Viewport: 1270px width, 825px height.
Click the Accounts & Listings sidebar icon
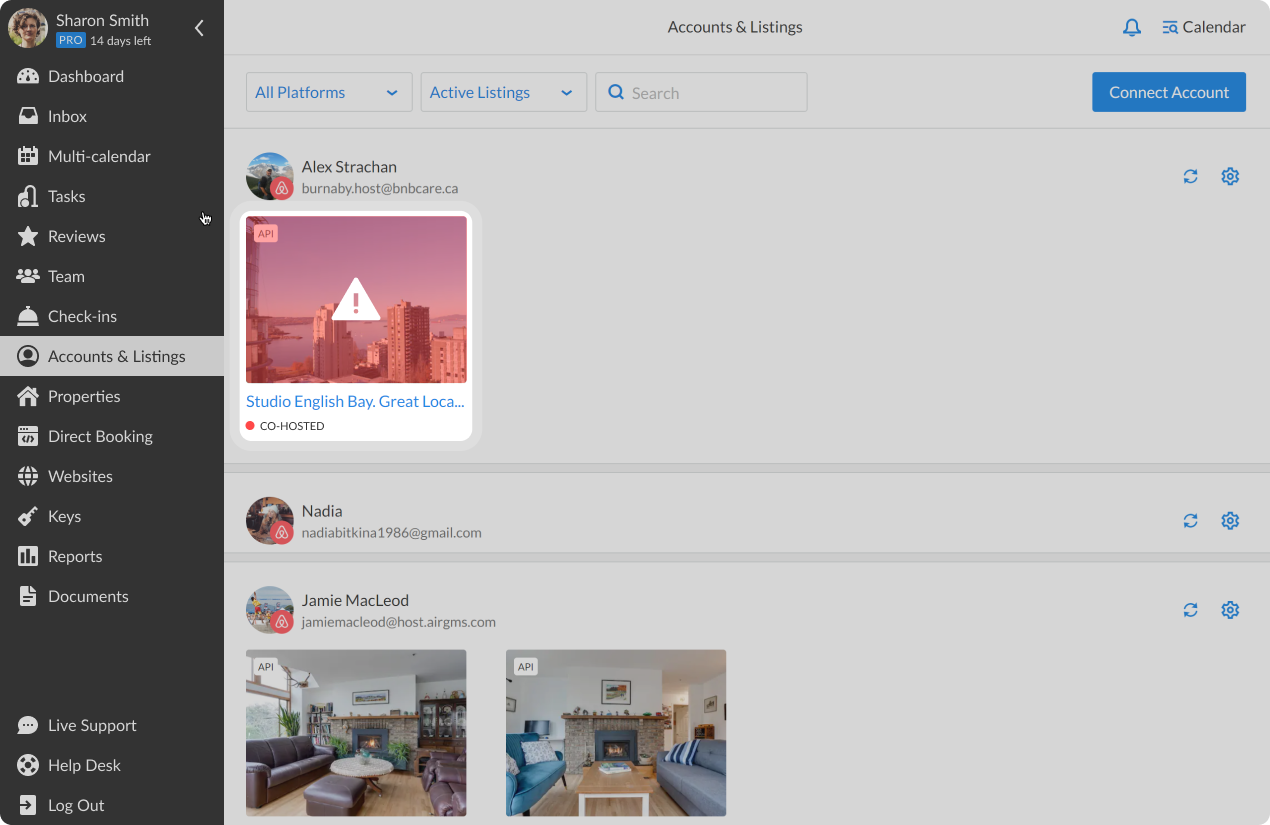pyautogui.click(x=28, y=356)
